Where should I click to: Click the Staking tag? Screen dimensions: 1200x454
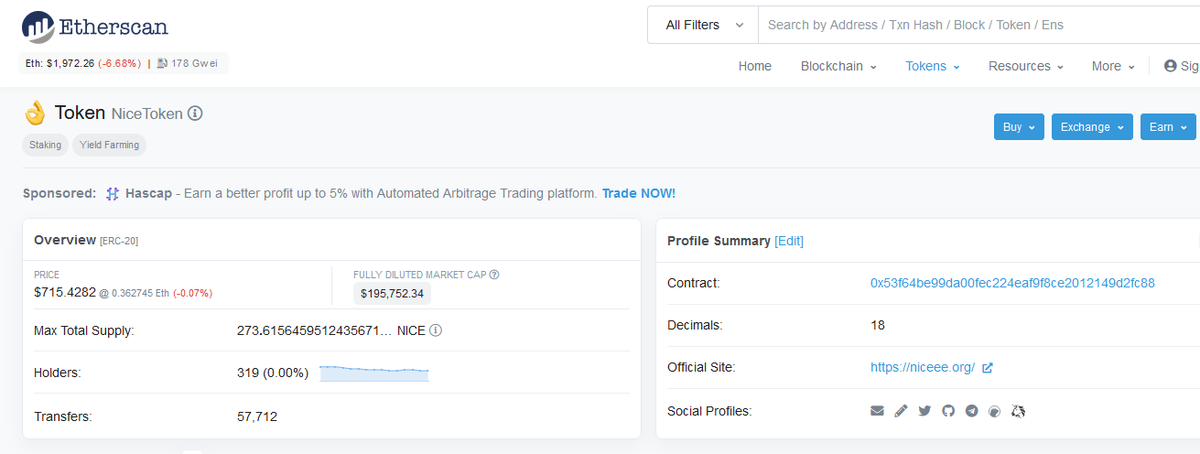(45, 145)
